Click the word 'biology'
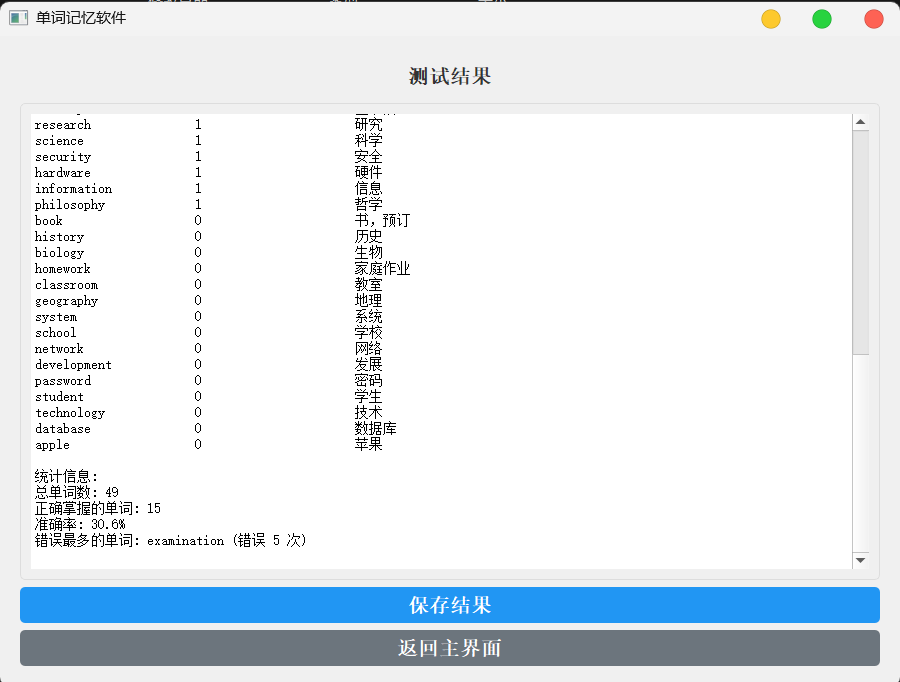 point(59,253)
